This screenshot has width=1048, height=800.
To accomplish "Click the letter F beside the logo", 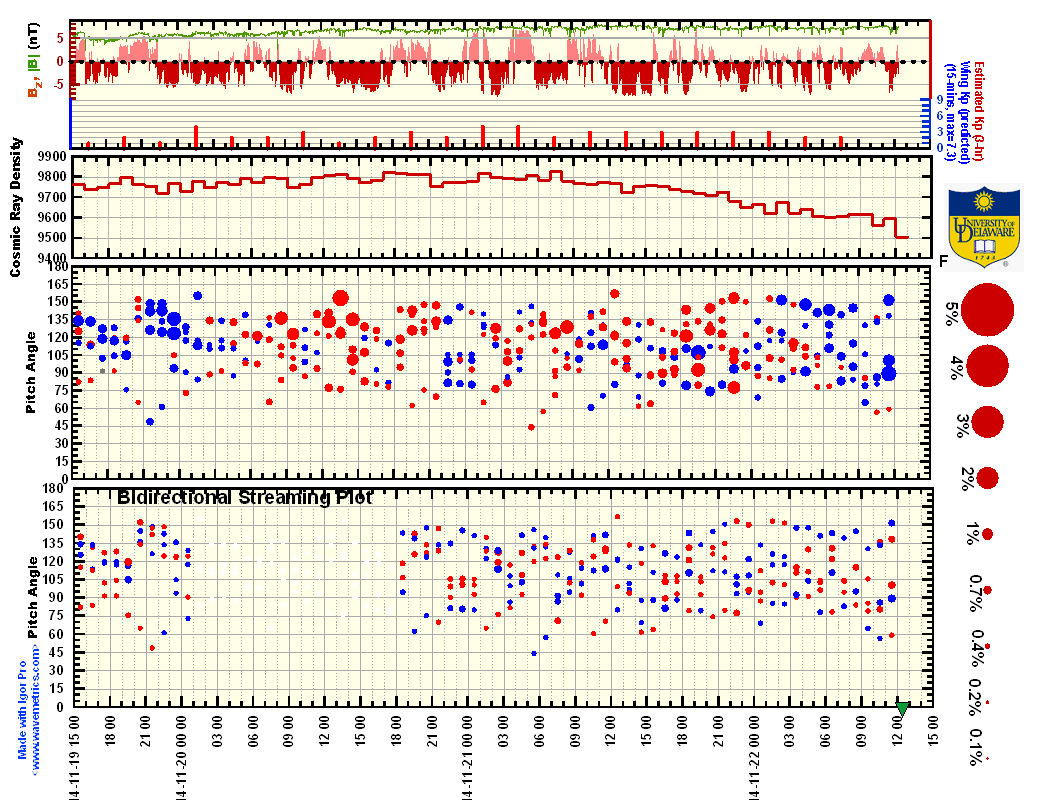I will point(944,261).
